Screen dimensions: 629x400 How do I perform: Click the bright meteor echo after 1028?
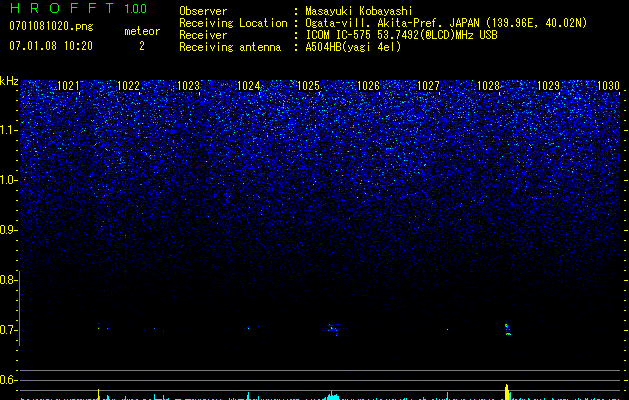click(x=507, y=329)
